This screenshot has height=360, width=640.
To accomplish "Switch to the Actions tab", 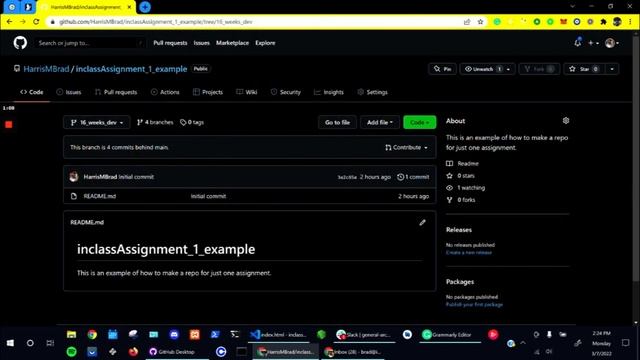I will 165,92.
